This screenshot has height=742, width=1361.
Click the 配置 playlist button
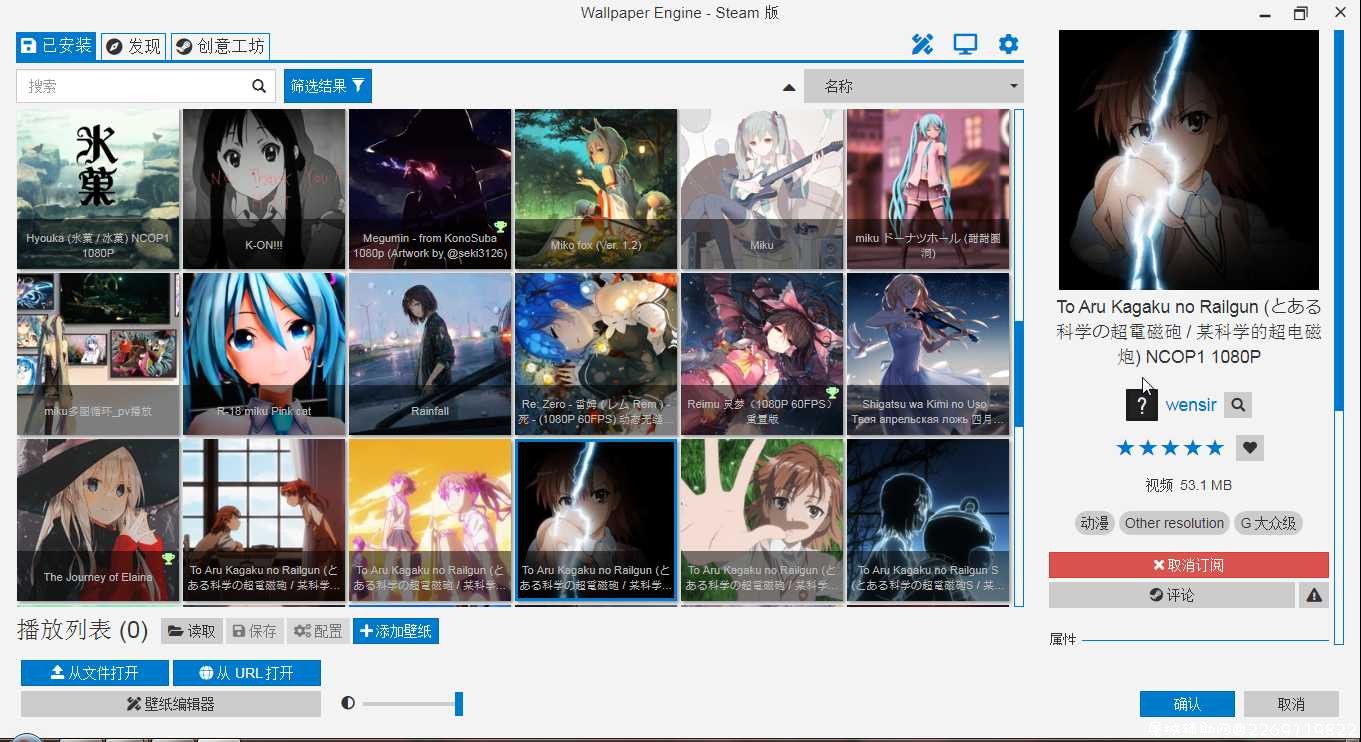[x=318, y=631]
